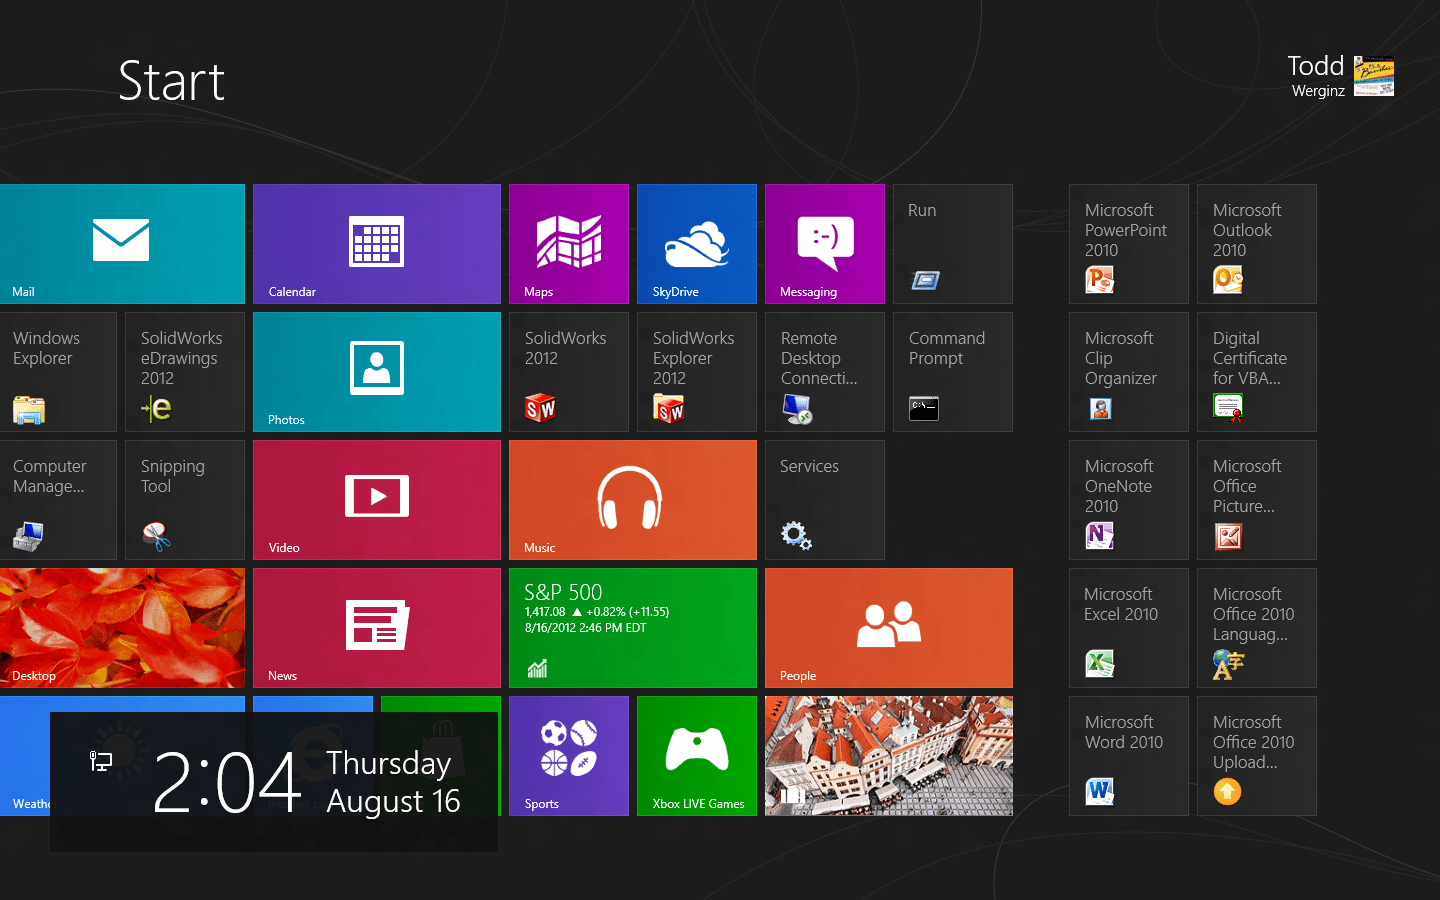1440x900 pixels.
Task: Open Microsoft Excel 2010
Action: tap(1128, 628)
